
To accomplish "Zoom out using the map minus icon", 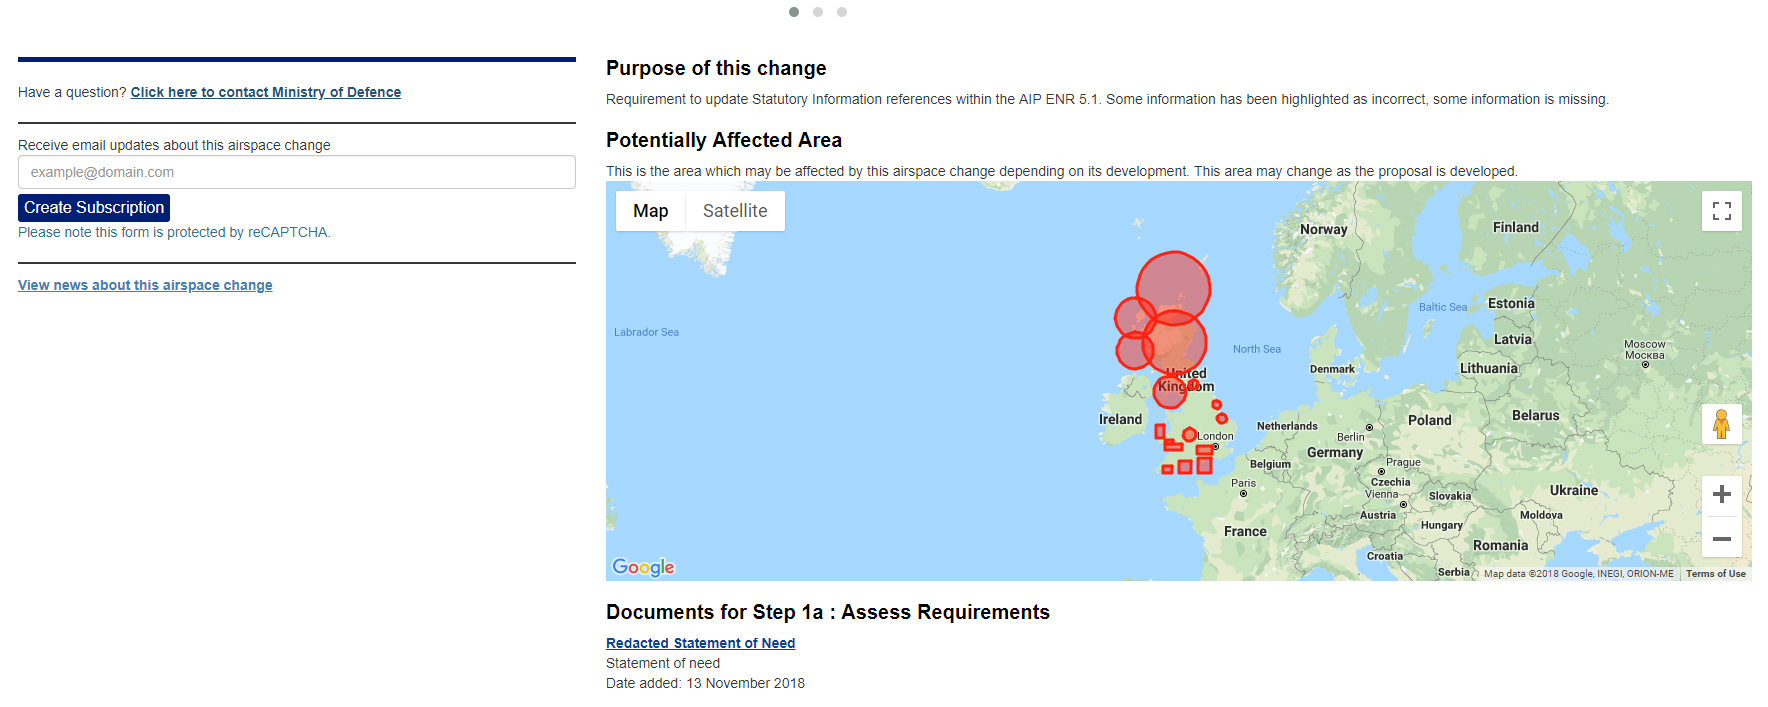I will coord(1722,539).
